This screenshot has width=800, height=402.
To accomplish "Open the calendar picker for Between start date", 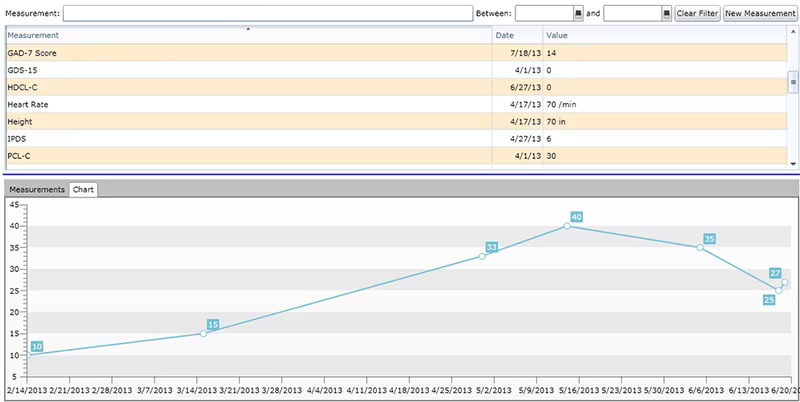I will tap(578, 13).
